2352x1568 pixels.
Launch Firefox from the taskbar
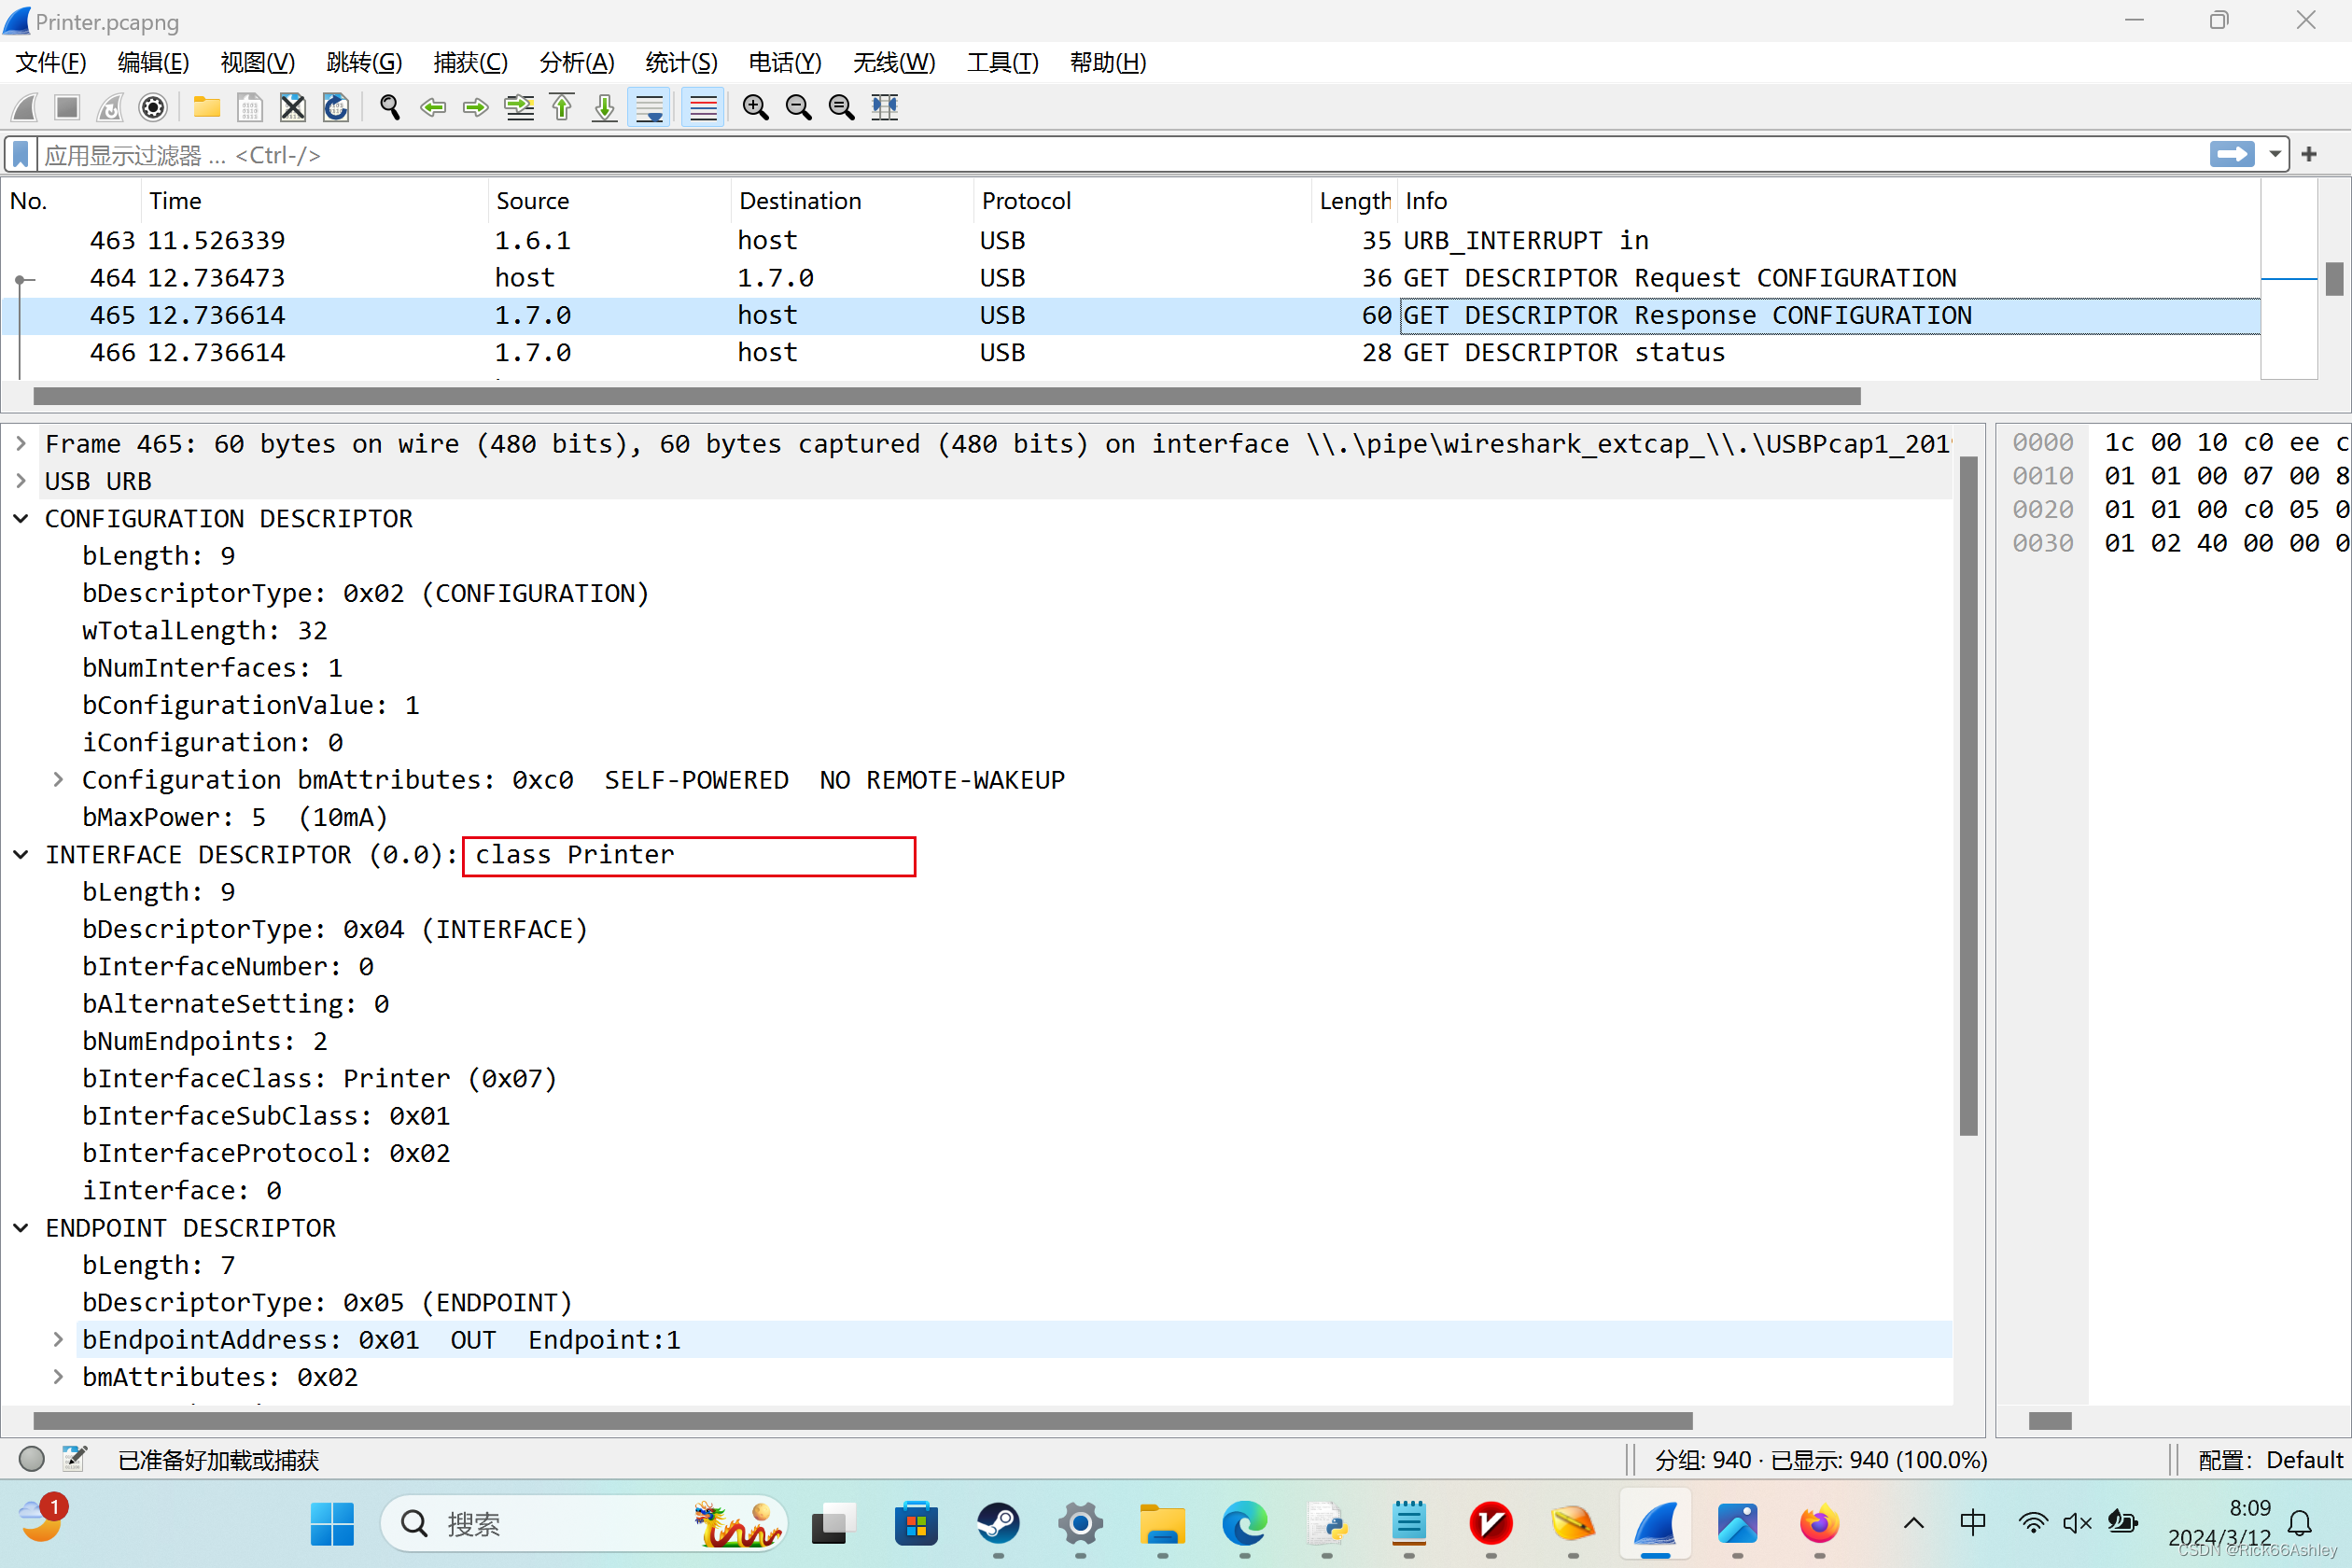pyautogui.click(x=1819, y=1523)
